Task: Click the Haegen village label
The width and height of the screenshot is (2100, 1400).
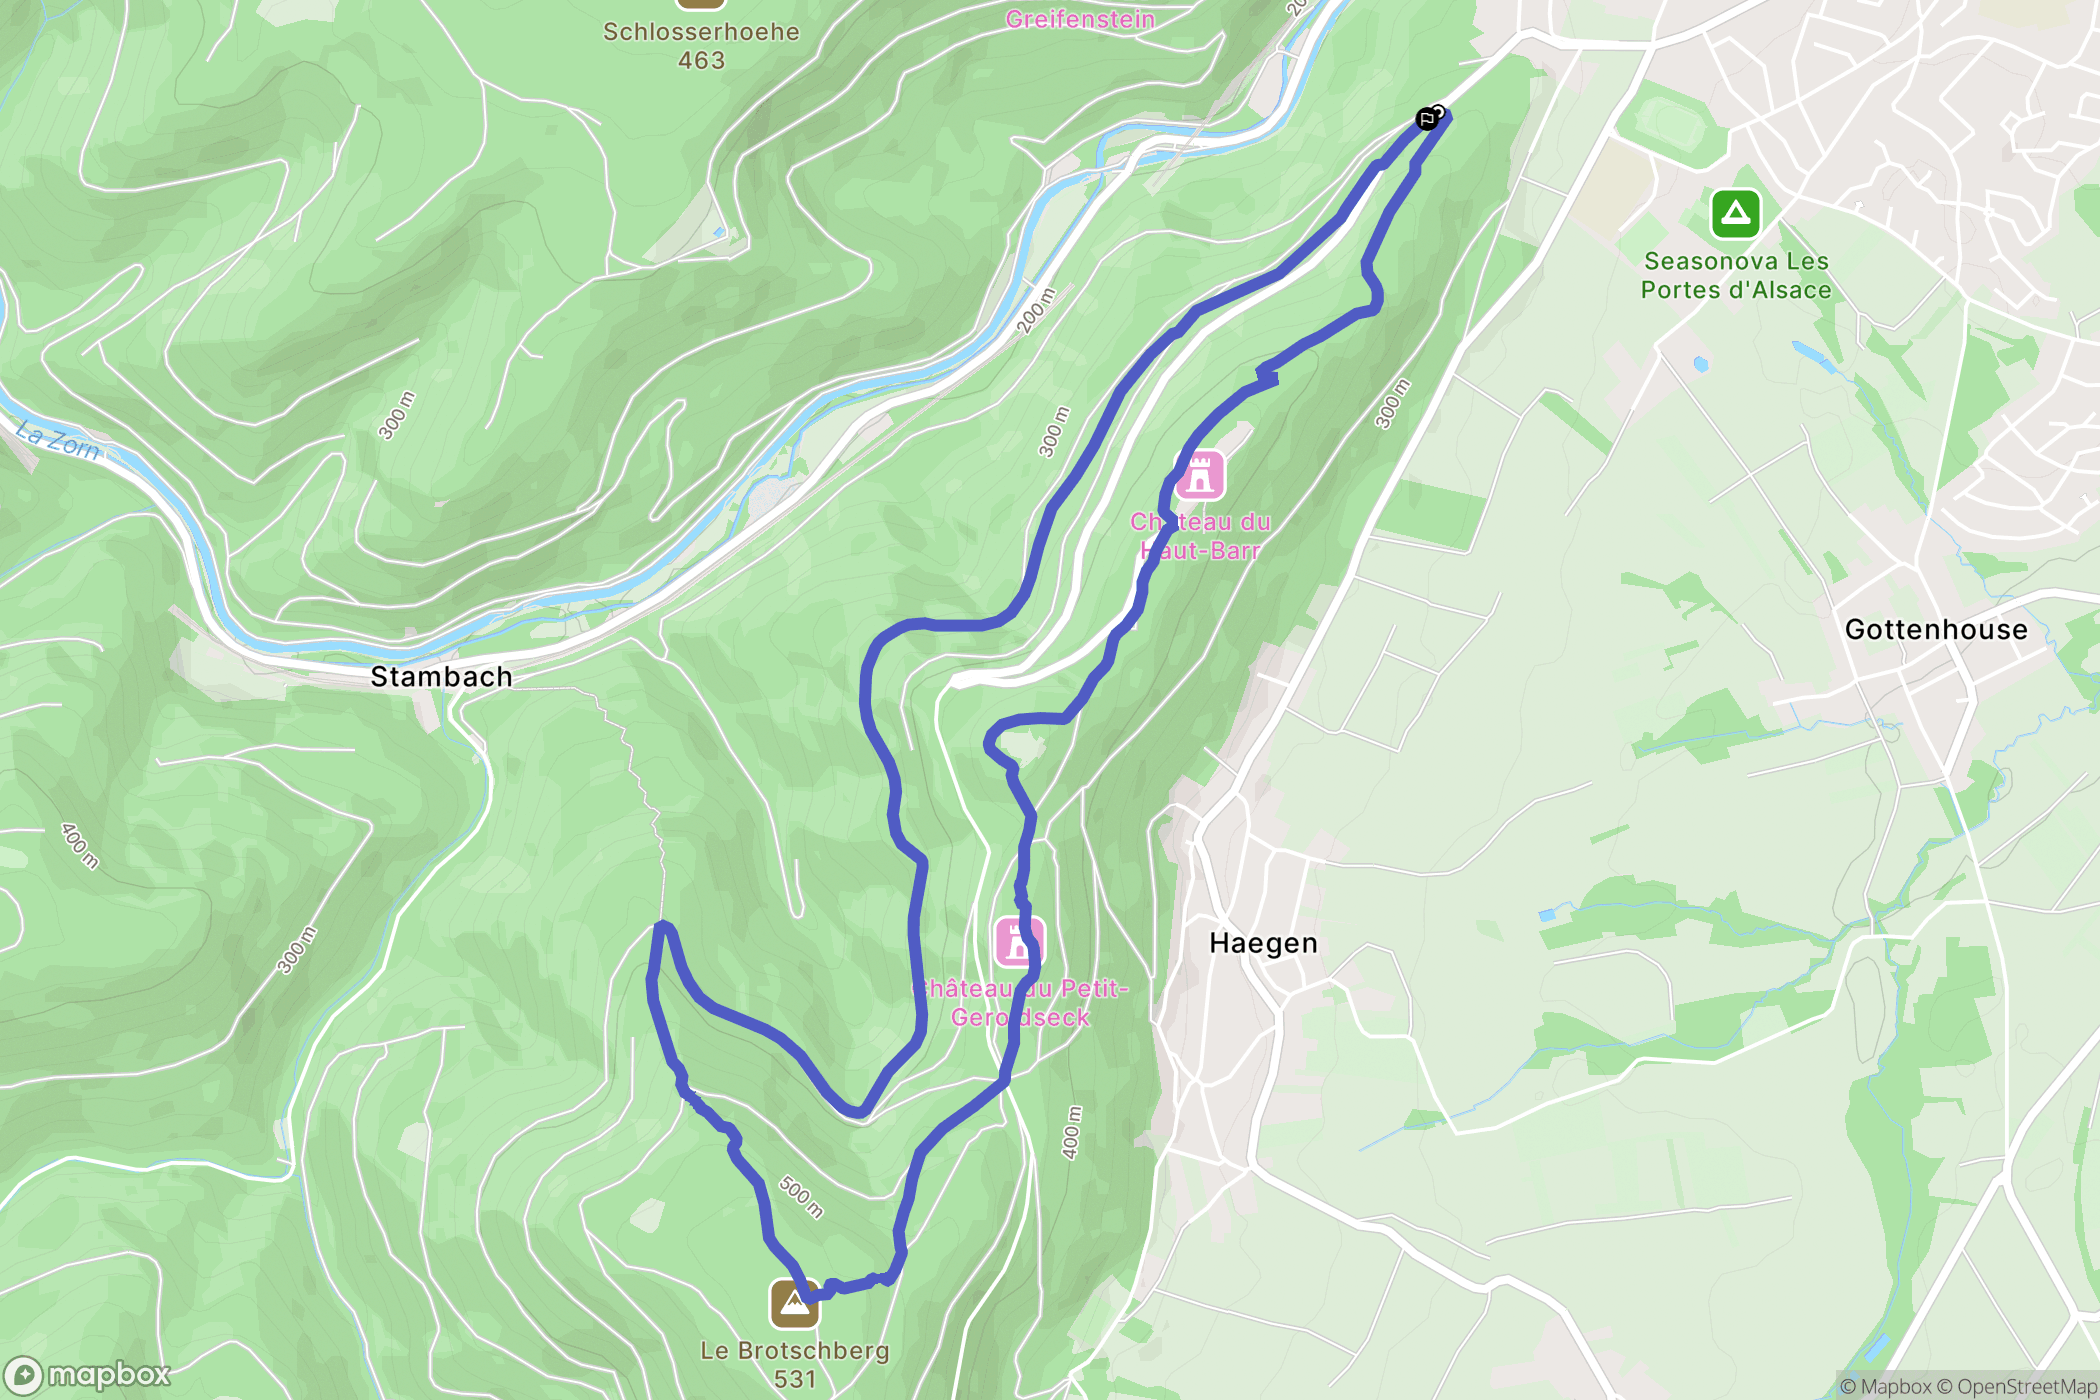Action: (1263, 943)
